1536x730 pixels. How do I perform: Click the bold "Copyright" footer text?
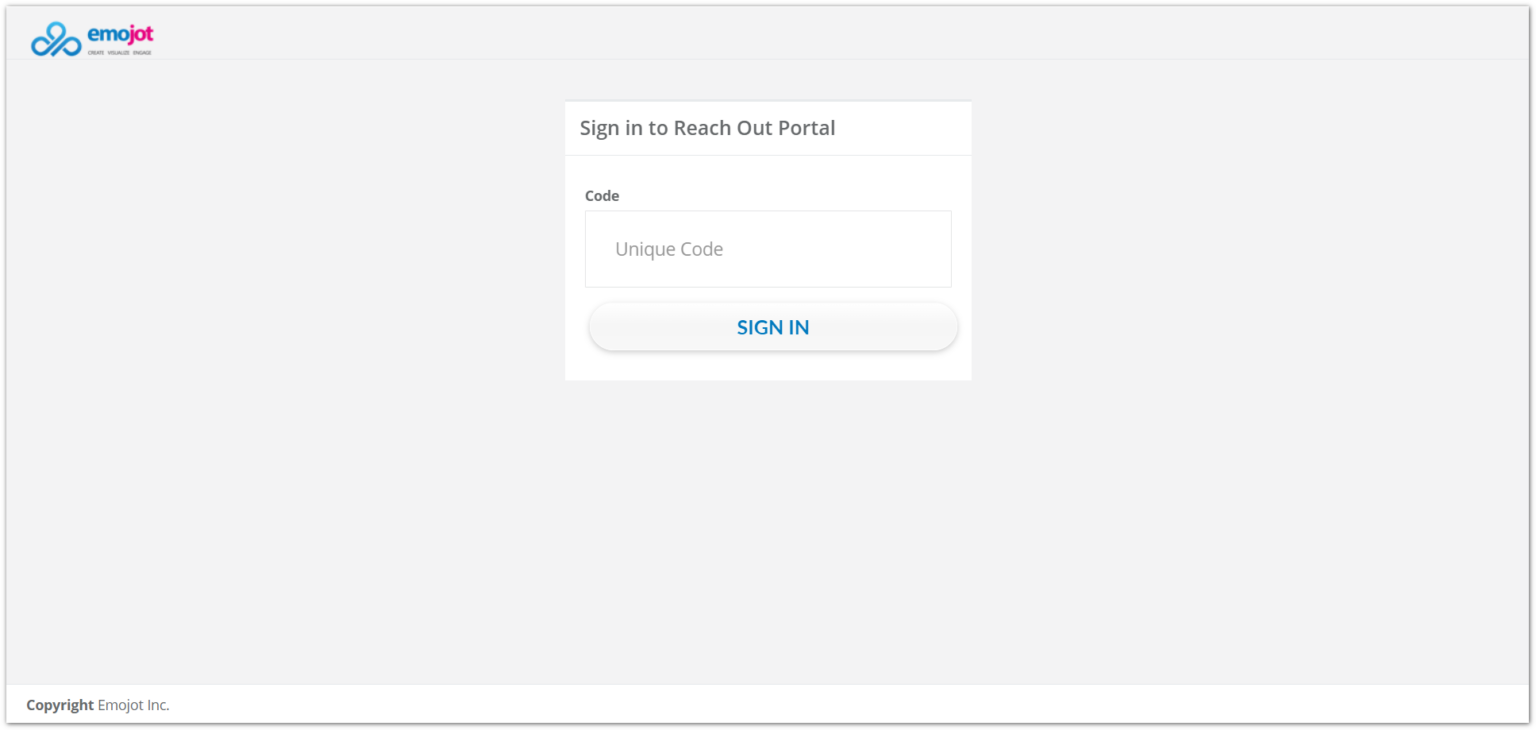coord(60,705)
